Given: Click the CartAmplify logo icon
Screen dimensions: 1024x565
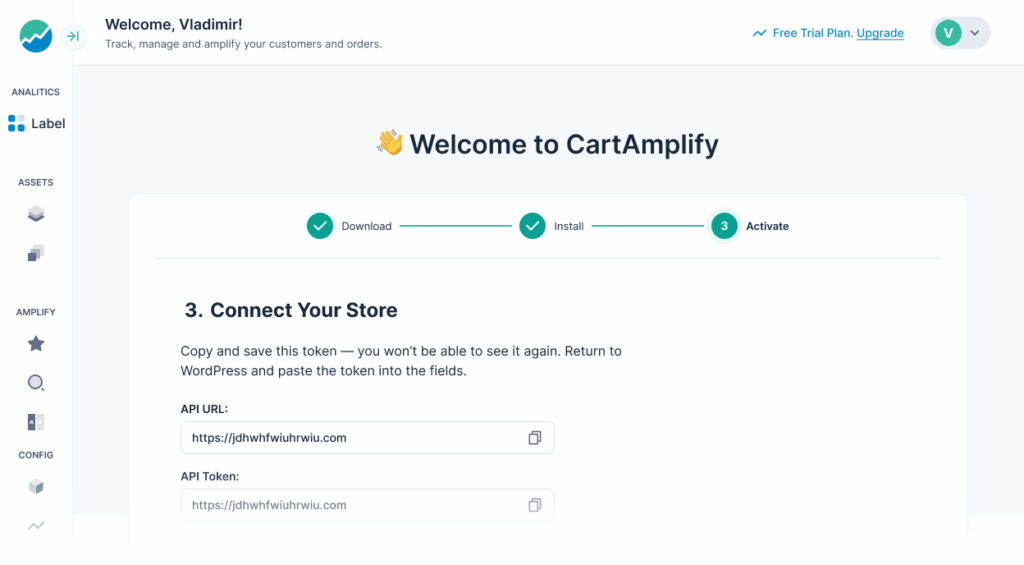Looking at the screenshot, I should [x=36, y=37].
